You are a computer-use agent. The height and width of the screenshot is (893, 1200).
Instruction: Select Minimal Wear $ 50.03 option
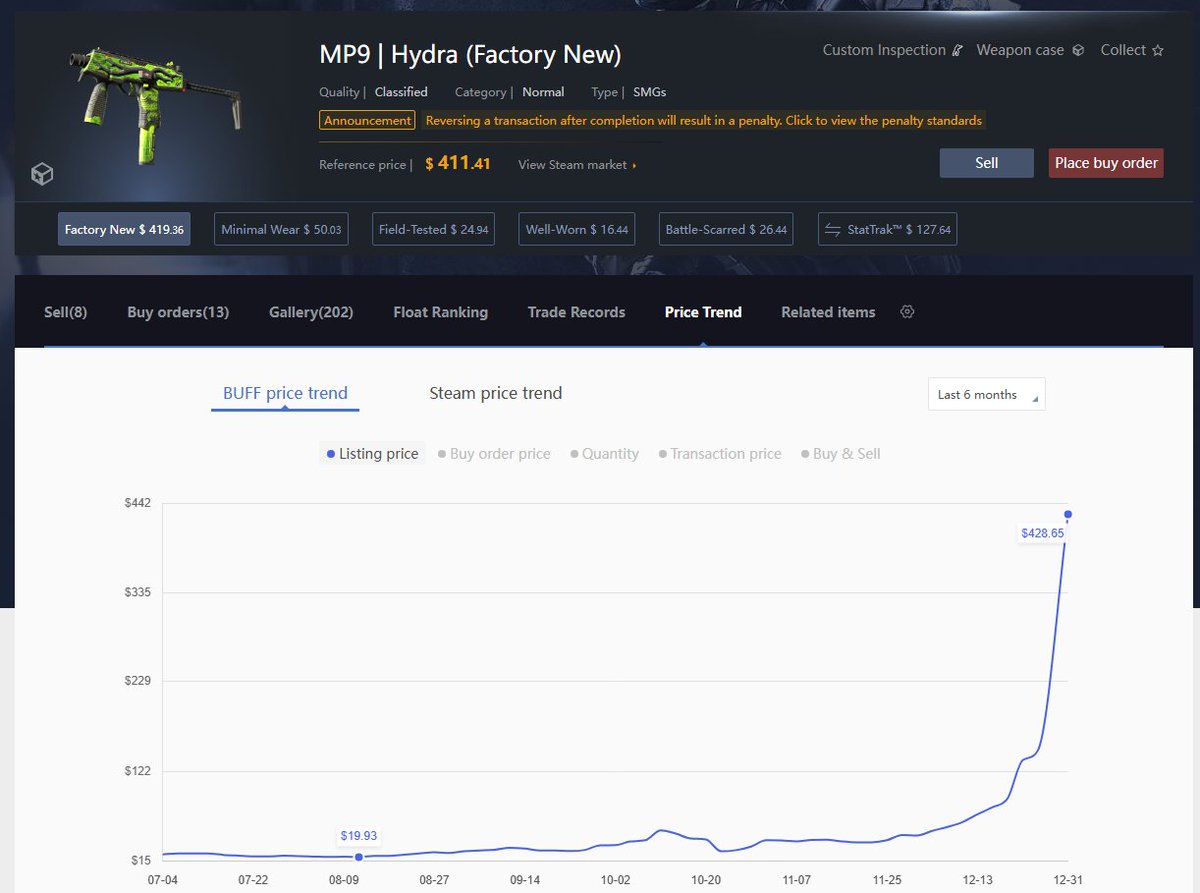coord(281,229)
